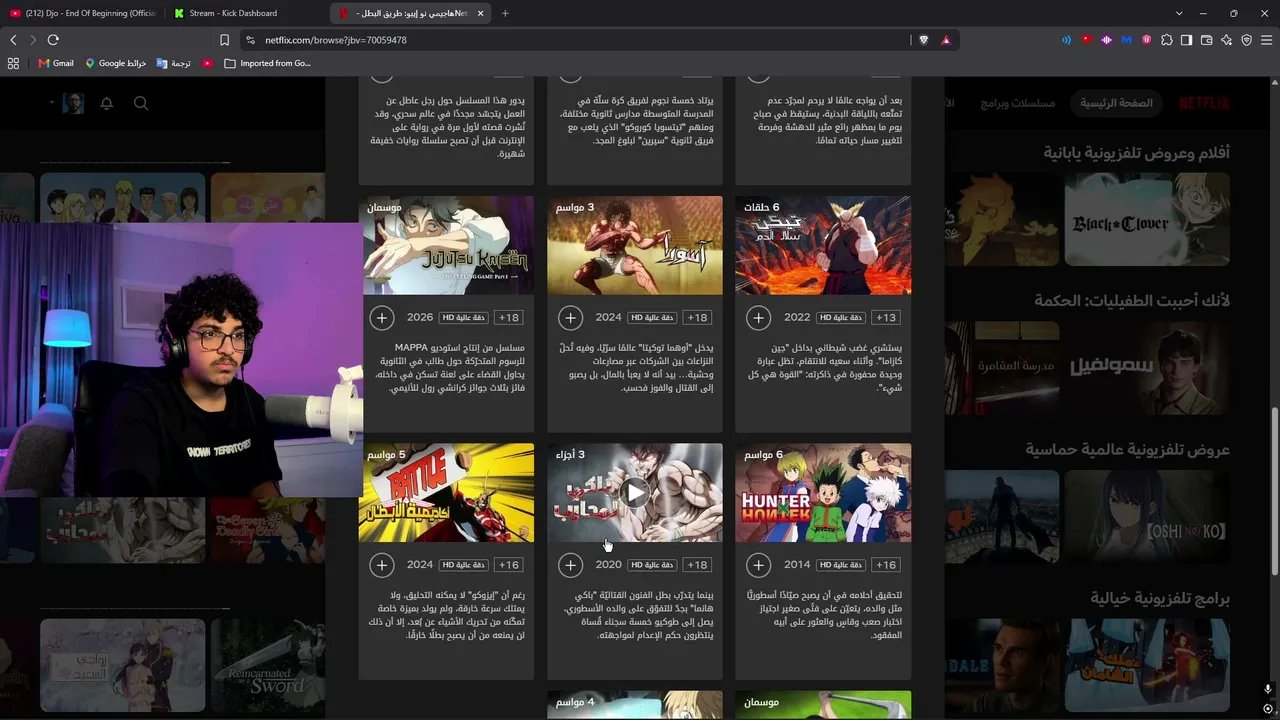Open the Reincarnated Sword background thumbnail
The image size is (1280, 720).
[x=268, y=665]
